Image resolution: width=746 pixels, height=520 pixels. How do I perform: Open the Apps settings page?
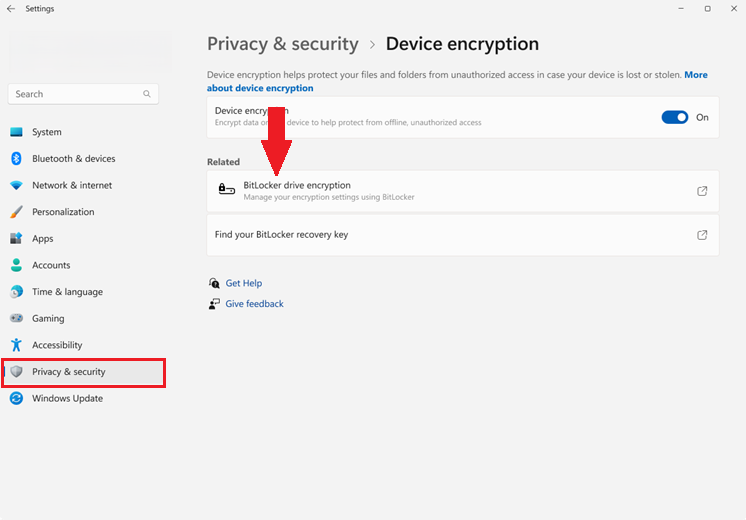(x=43, y=239)
